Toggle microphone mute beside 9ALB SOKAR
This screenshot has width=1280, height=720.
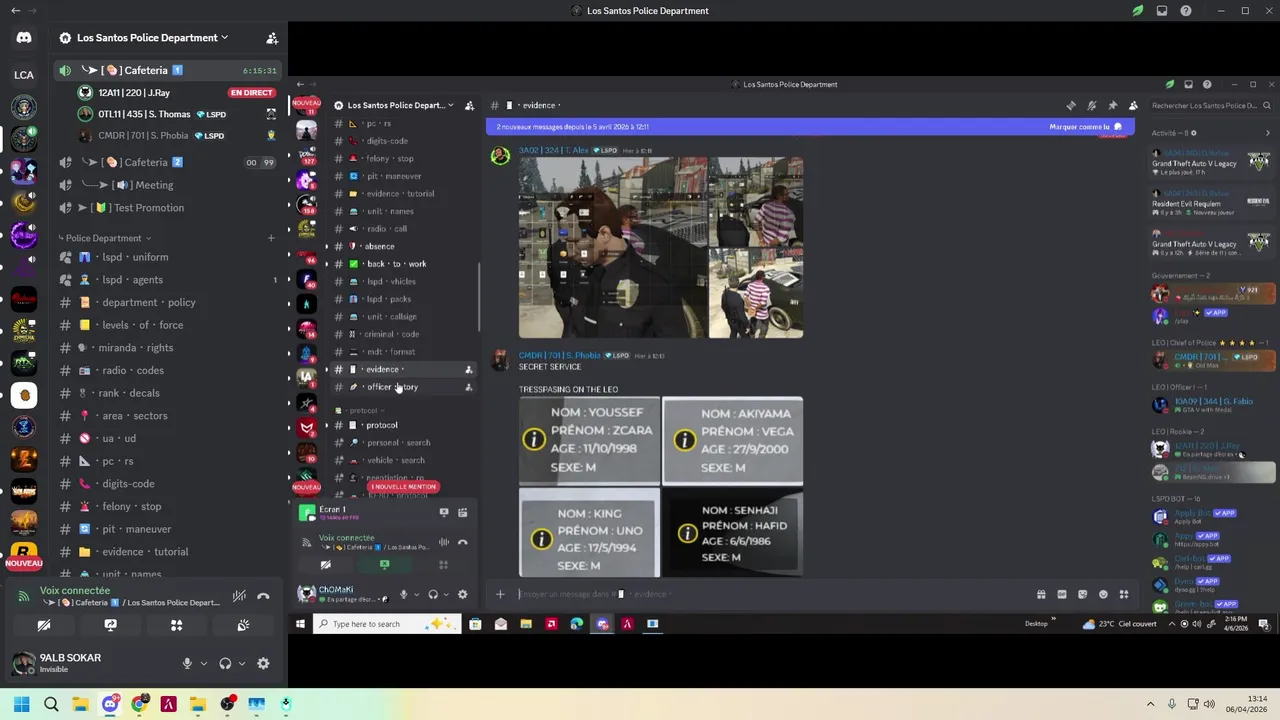point(186,663)
